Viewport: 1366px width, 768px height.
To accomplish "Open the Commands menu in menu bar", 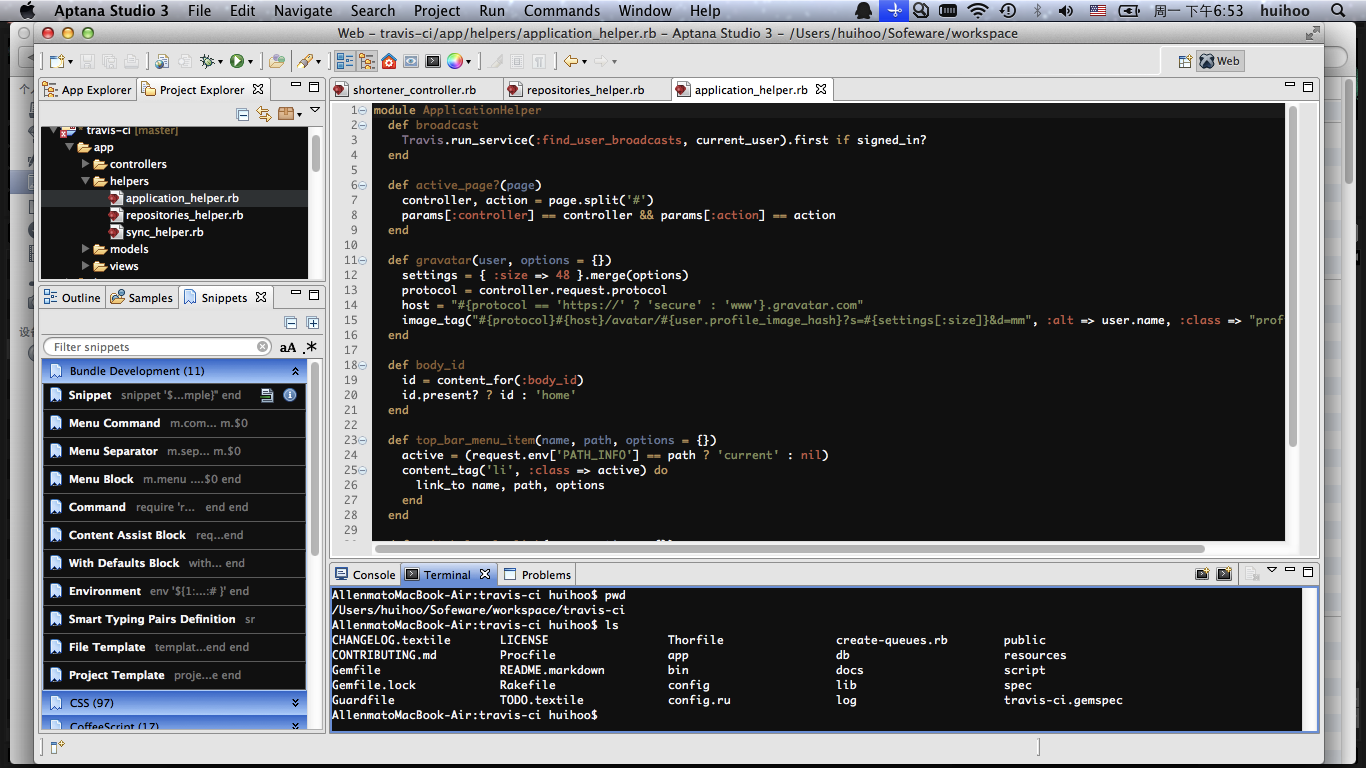I will tap(562, 11).
